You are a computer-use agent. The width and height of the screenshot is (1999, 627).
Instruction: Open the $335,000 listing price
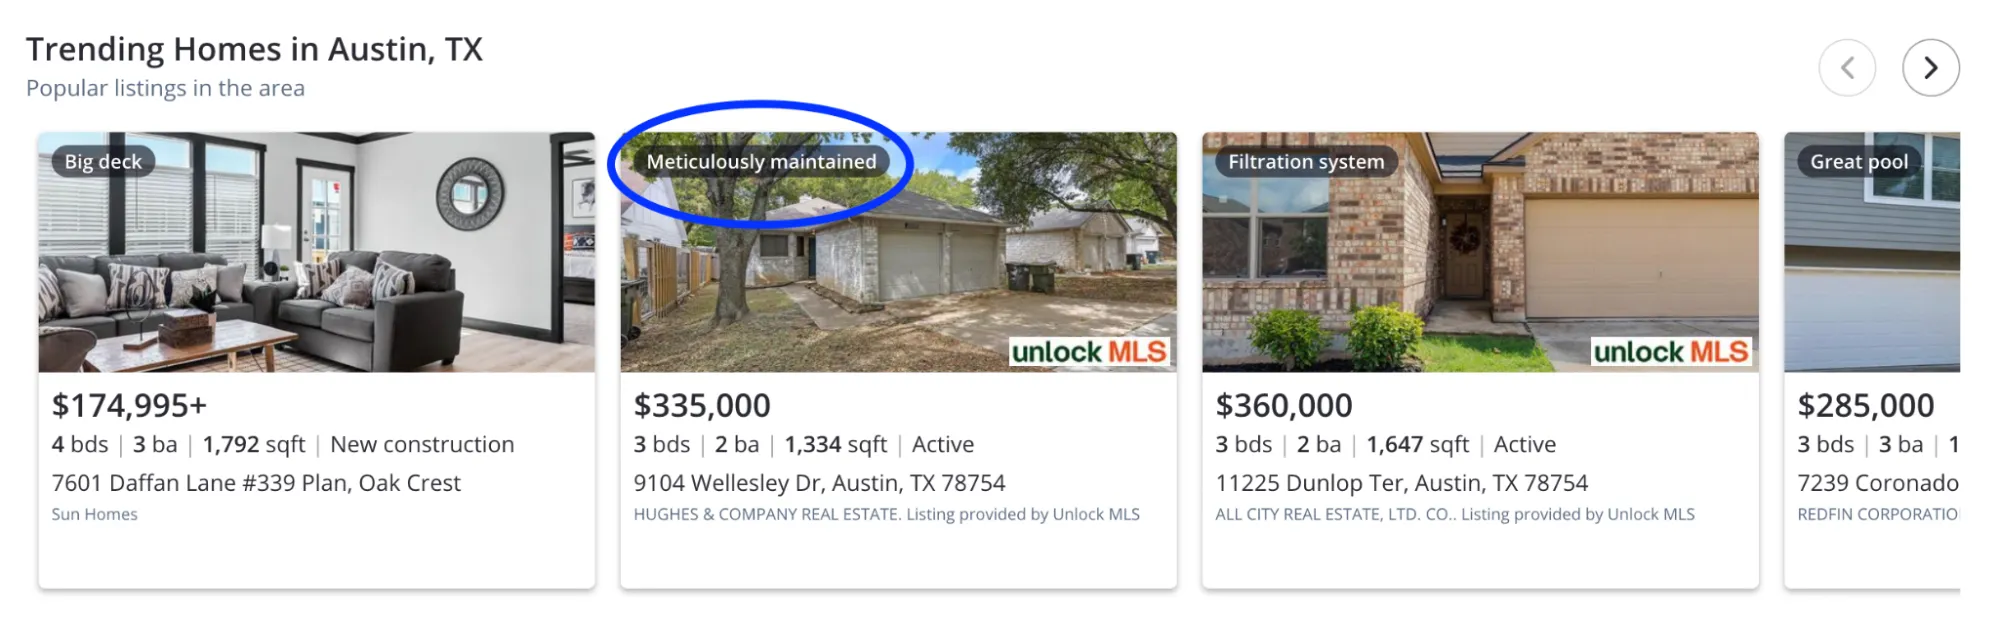[702, 405]
